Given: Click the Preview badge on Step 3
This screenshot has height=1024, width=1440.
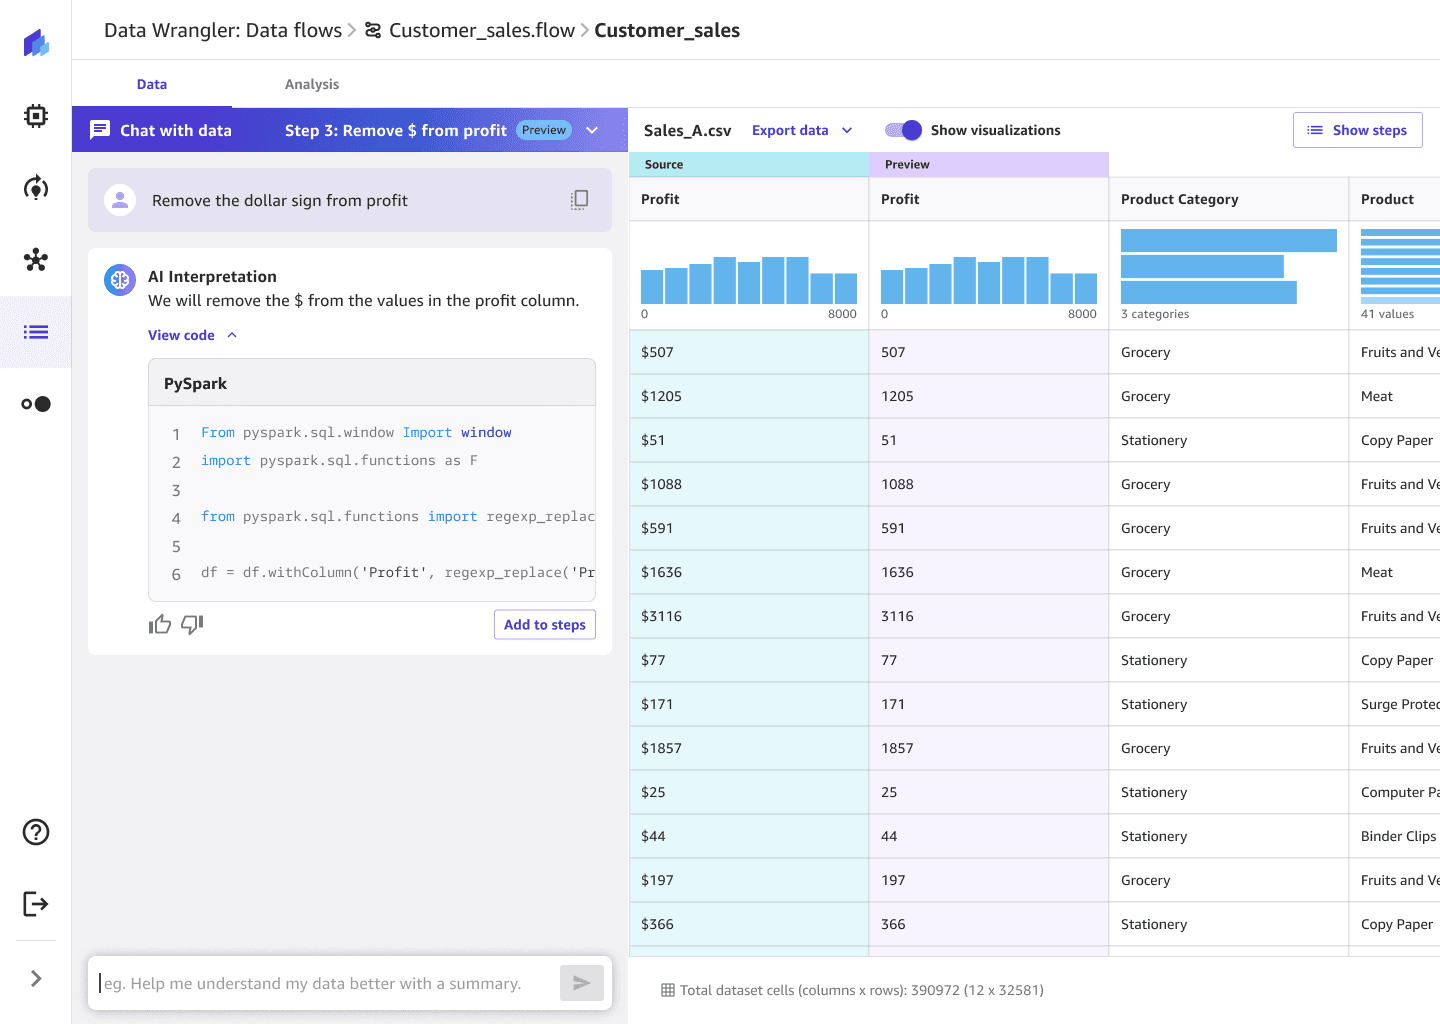Looking at the screenshot, I should click(x=544, y=130).
